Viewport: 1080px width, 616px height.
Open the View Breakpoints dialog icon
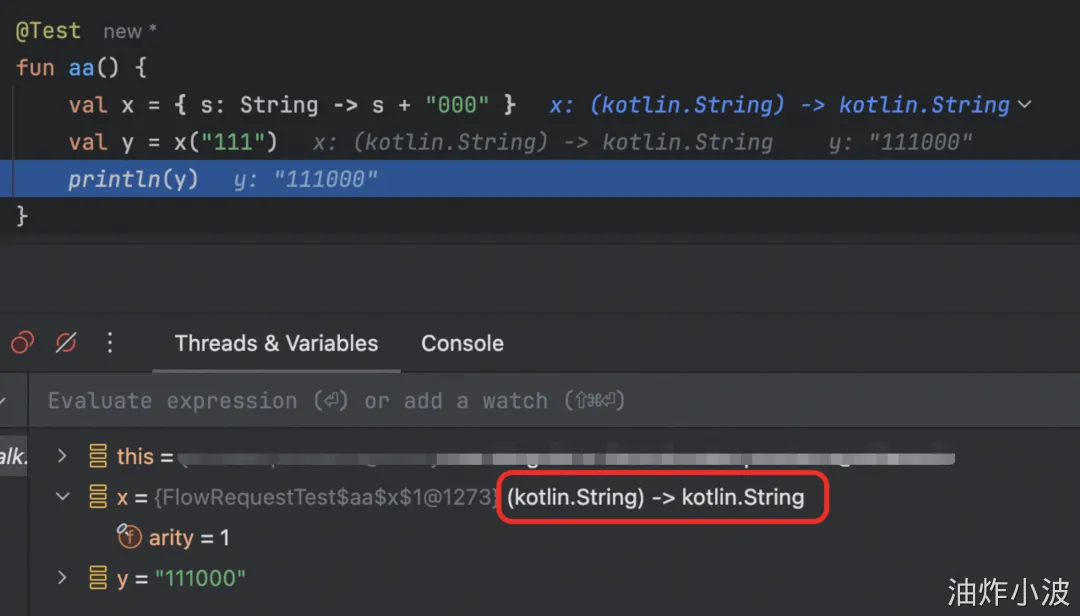click(22, 343)
